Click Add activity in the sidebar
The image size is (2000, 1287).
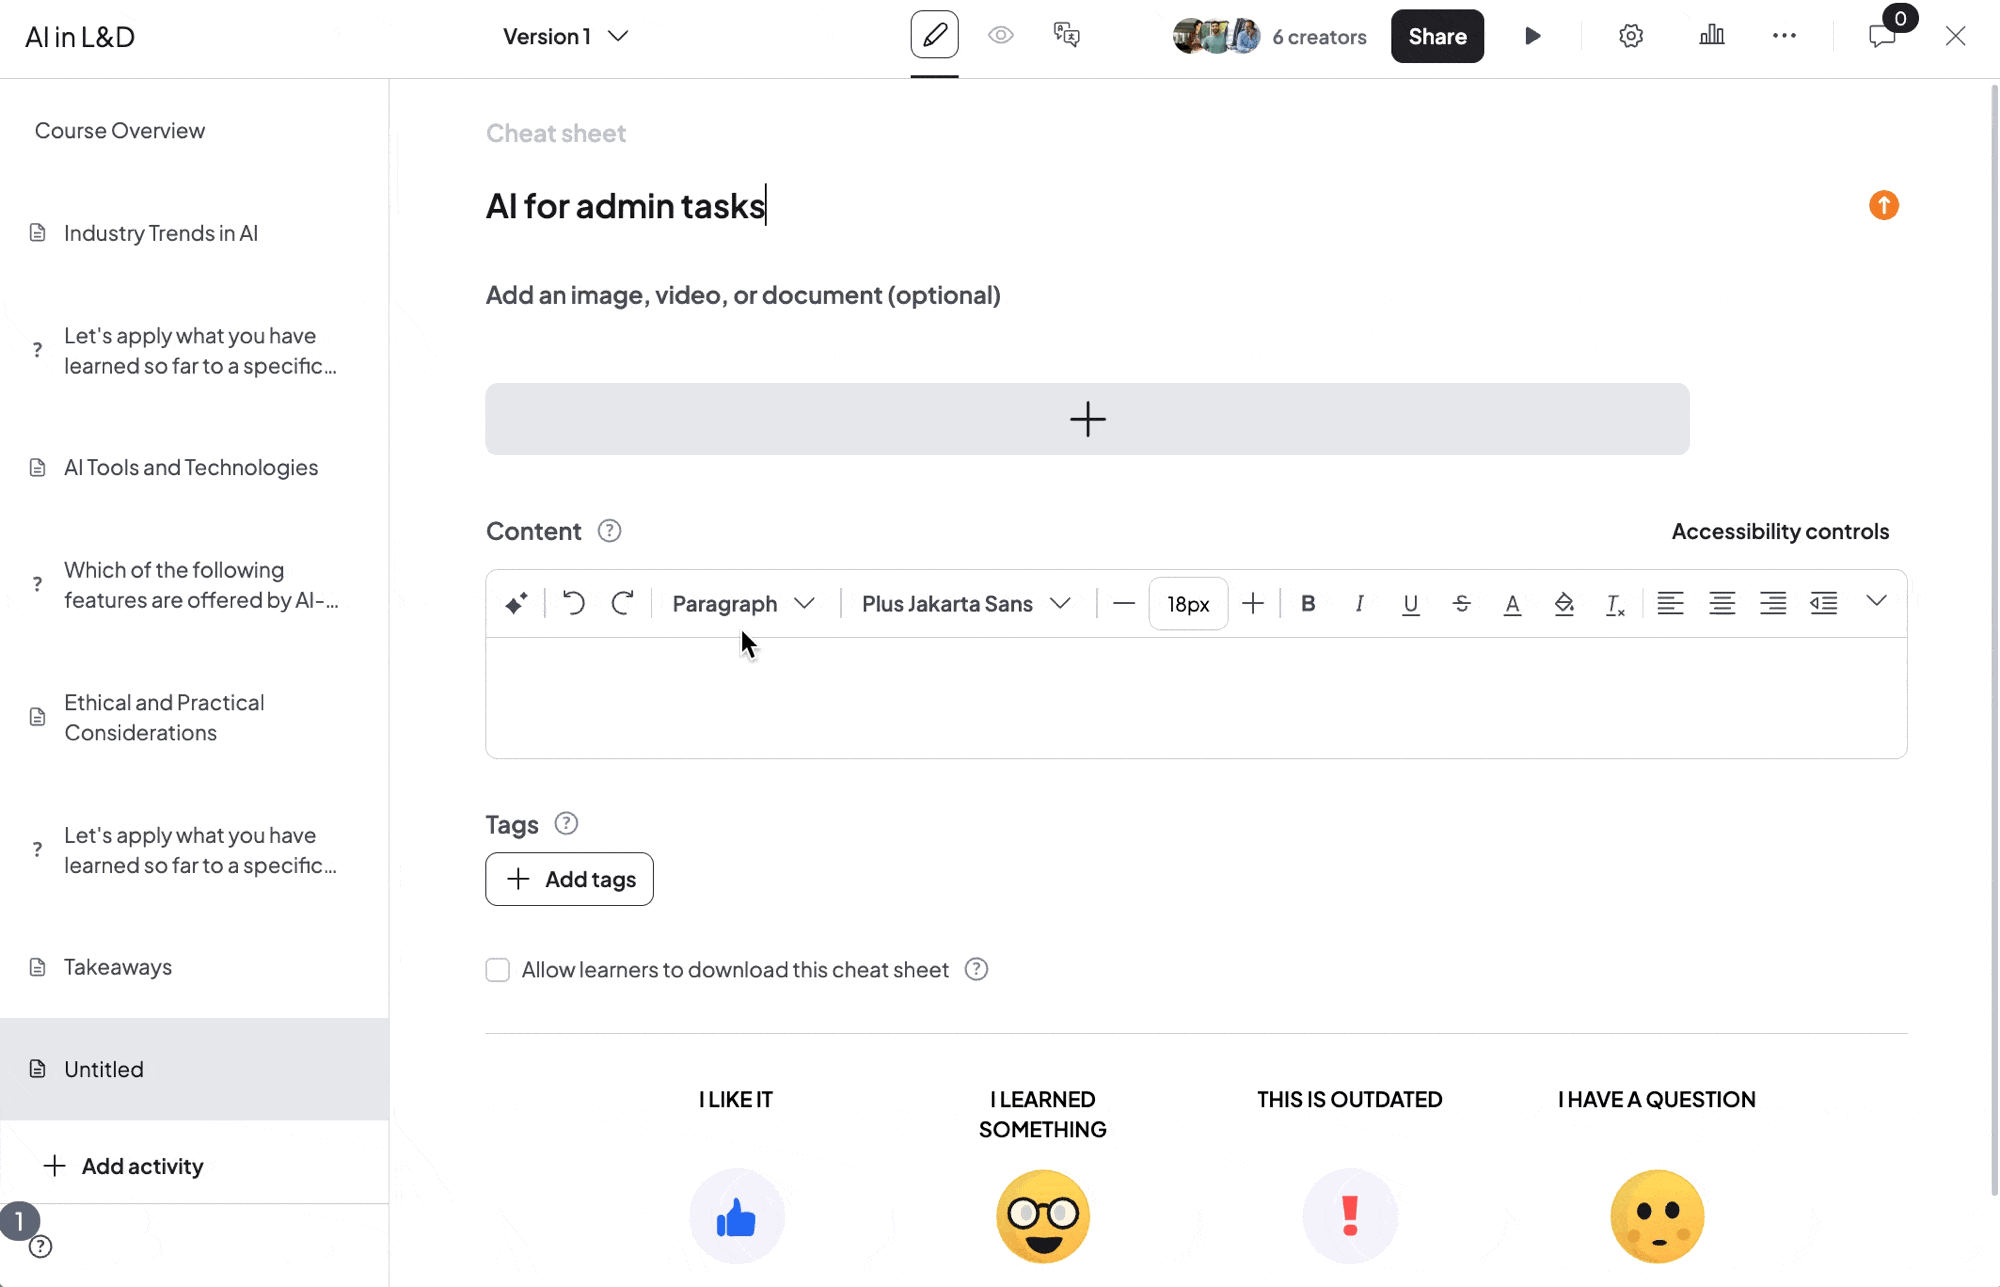[x=124, y=1166]
